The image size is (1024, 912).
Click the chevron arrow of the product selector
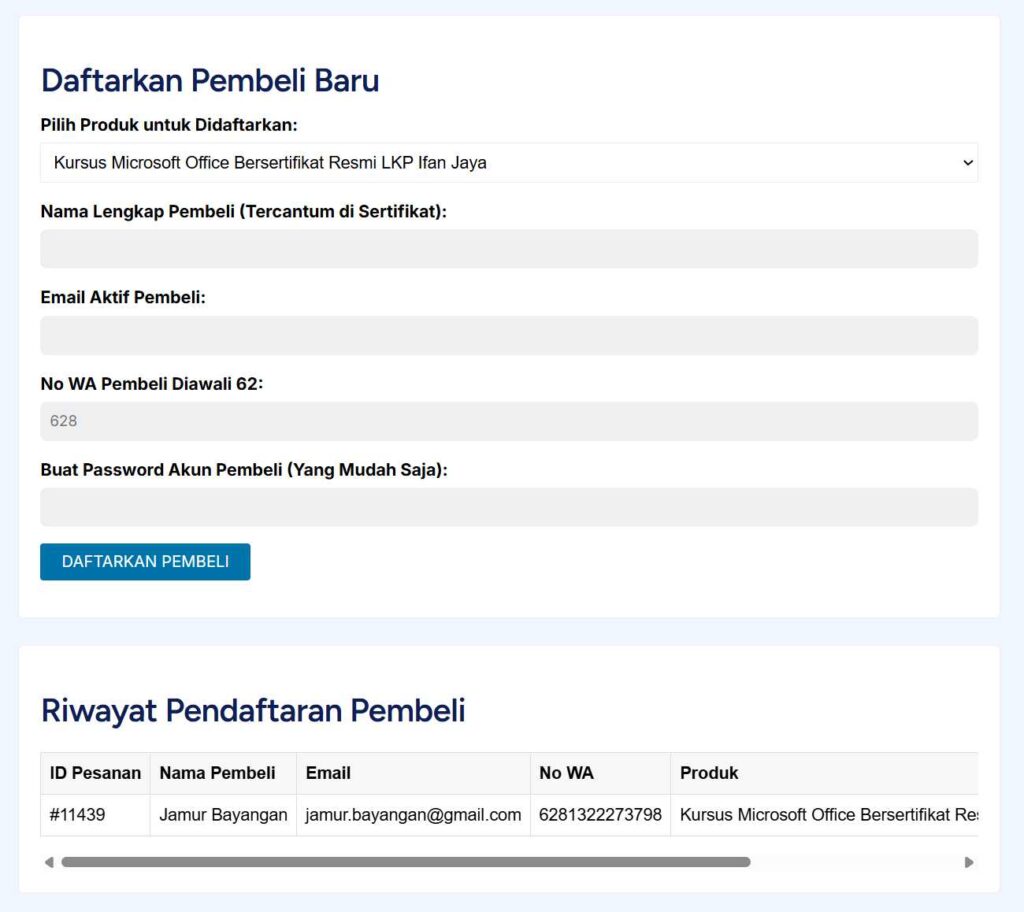[966, 162]
